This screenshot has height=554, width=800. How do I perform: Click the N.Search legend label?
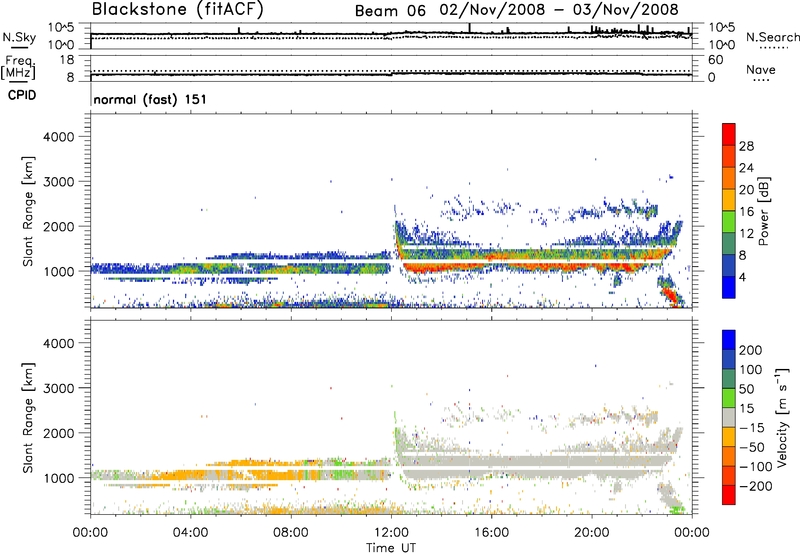click(772, 37)
